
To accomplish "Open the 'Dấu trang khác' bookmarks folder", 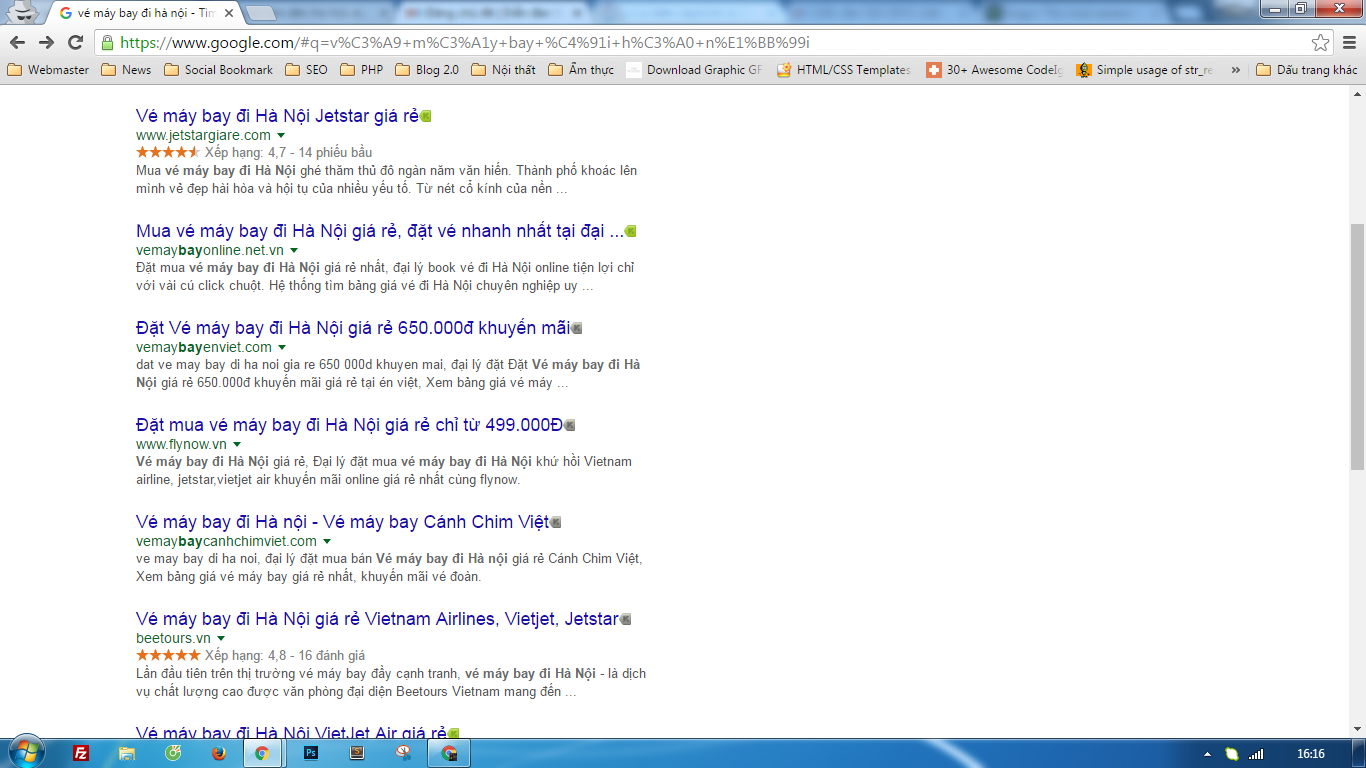I will 1306,70.
